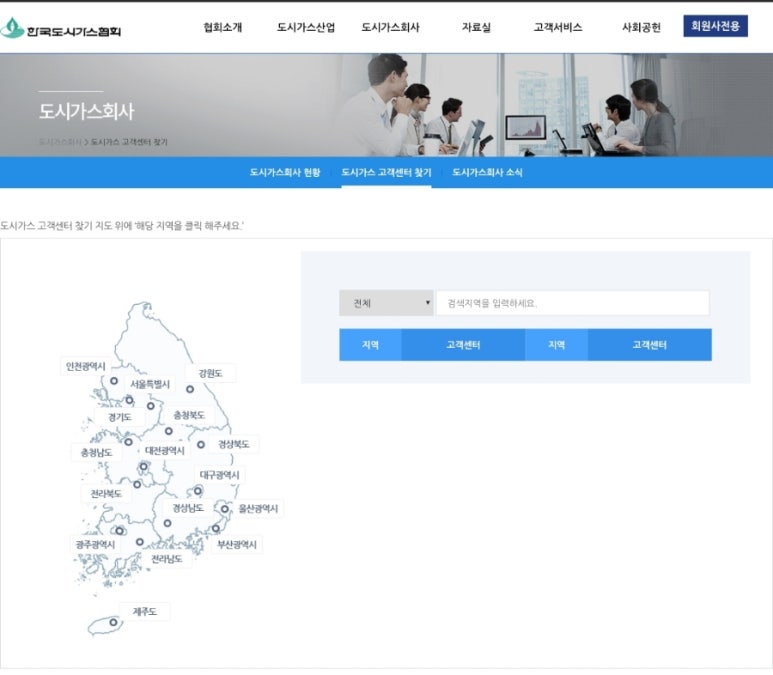The image size is (773, 675).
Task: Click the 전라남도 map label
Action: (167, 559)
